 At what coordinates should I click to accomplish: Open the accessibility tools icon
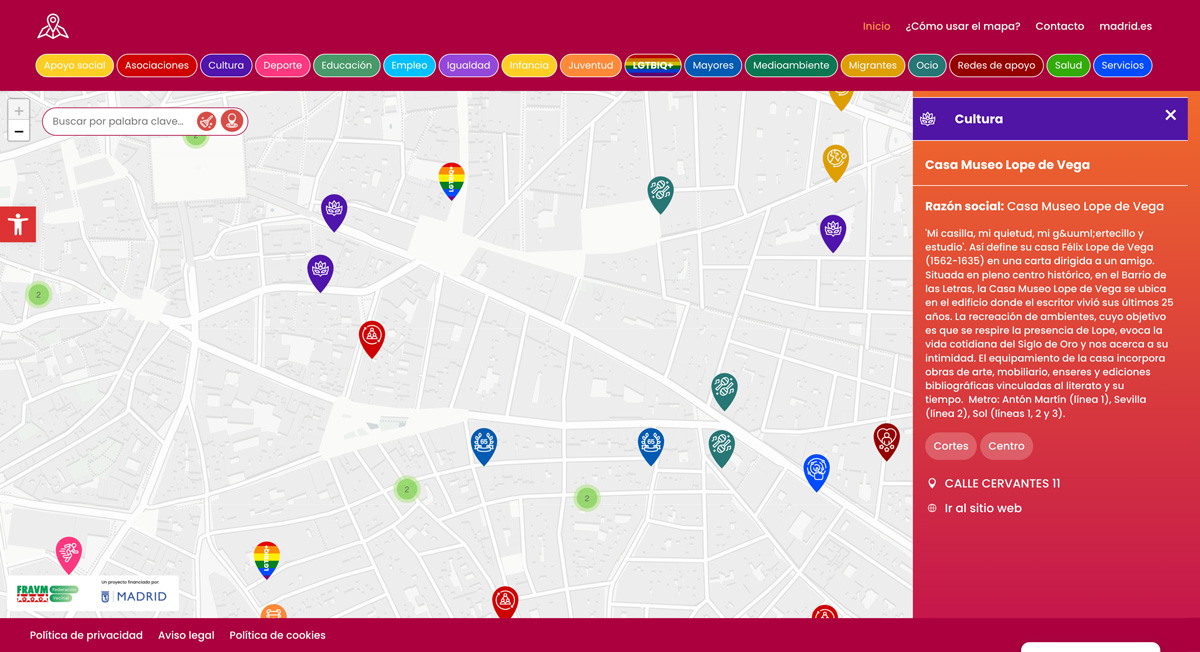tap(18, 224)
